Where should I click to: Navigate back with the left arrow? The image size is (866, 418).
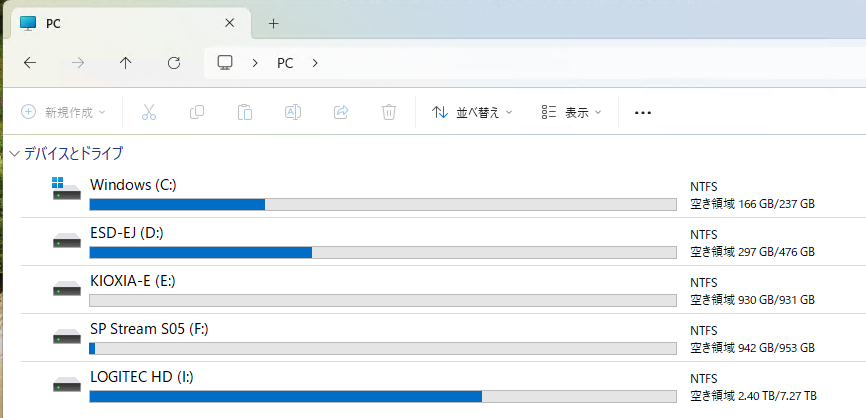30,62
